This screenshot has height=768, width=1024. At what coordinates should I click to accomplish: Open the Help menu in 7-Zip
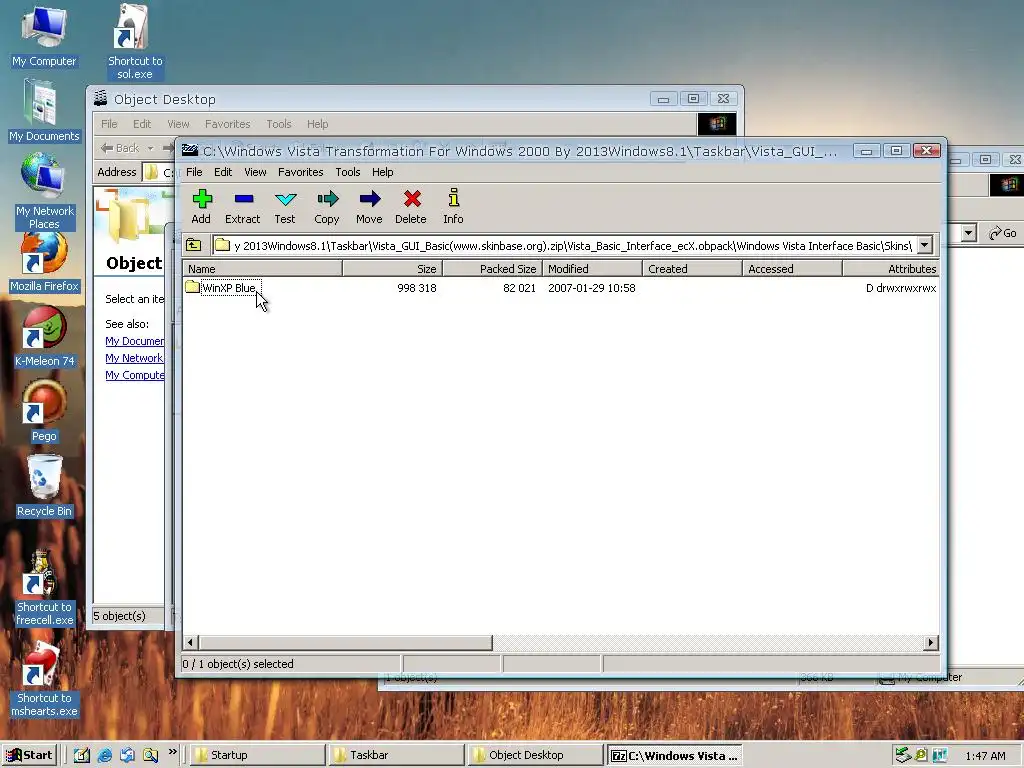point(383,172)
